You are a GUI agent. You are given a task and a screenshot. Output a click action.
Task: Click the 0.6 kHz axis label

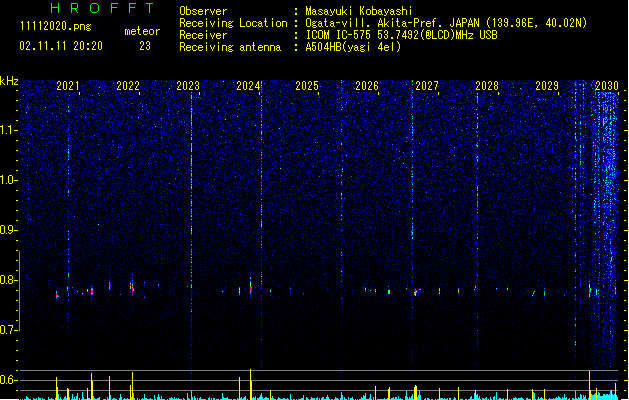pyautogui.click(x=9, y=380)
